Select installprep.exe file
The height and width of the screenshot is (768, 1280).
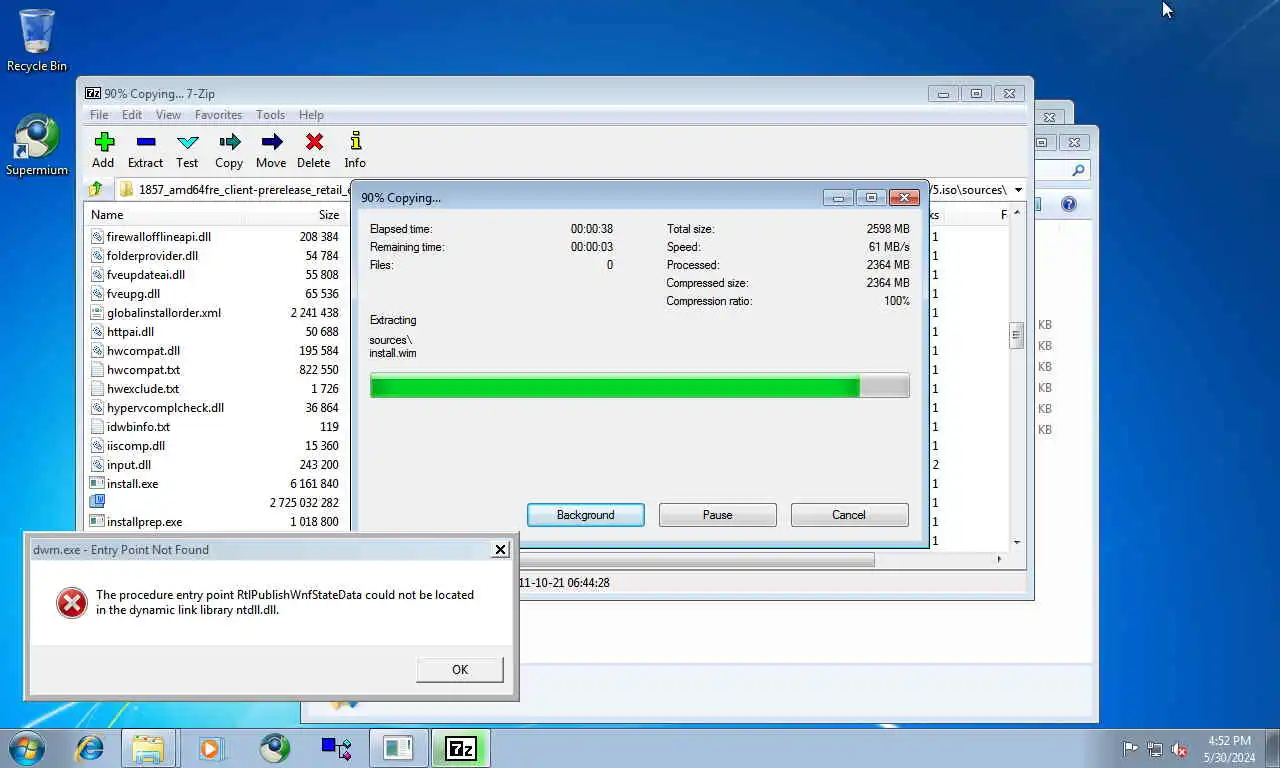[x=144, y=522]
